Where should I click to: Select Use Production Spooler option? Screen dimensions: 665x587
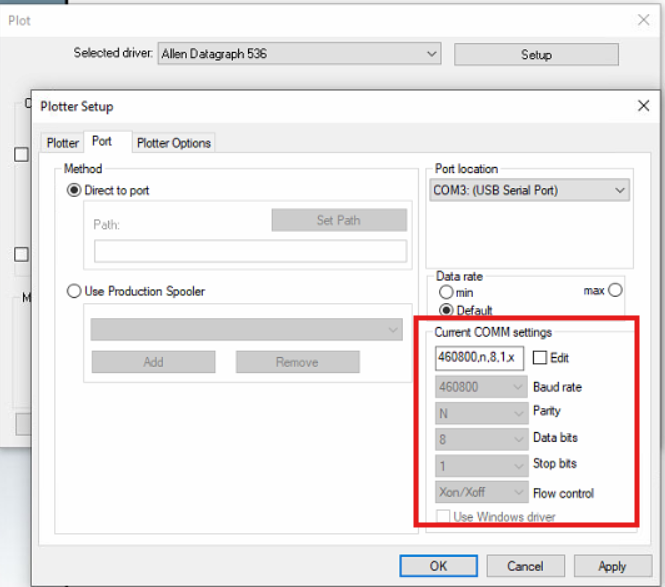coord(74,291)
